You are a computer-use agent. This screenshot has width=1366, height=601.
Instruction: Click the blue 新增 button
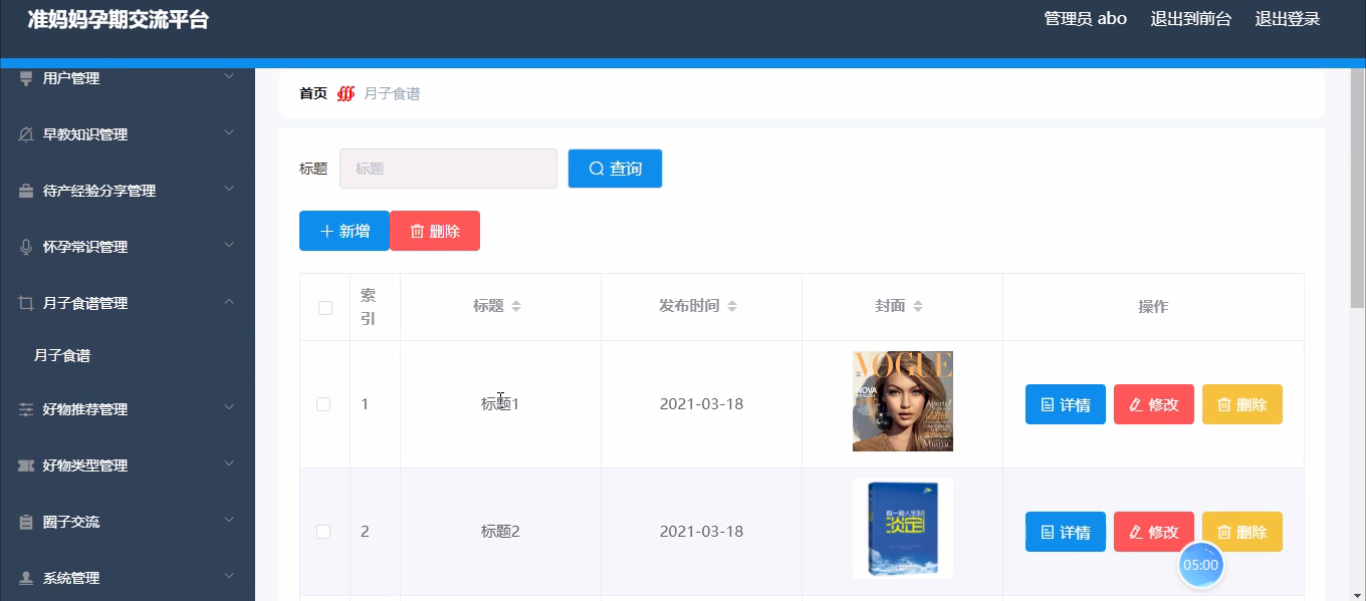[344, 231]
